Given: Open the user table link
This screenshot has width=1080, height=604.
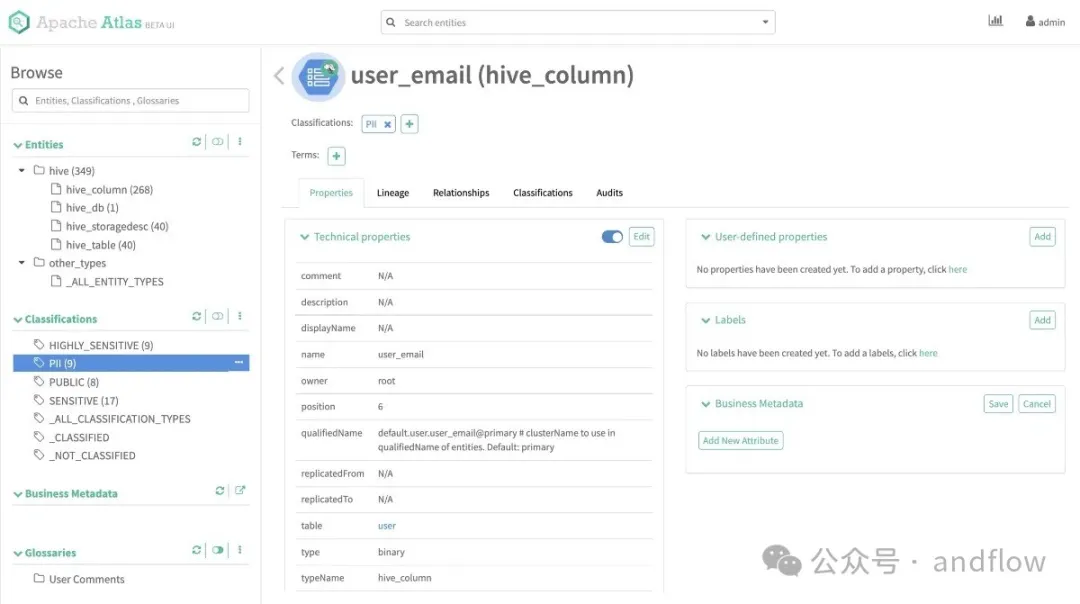Looking at the screenshot, I should pyautogui.click(x=386, y=526).
